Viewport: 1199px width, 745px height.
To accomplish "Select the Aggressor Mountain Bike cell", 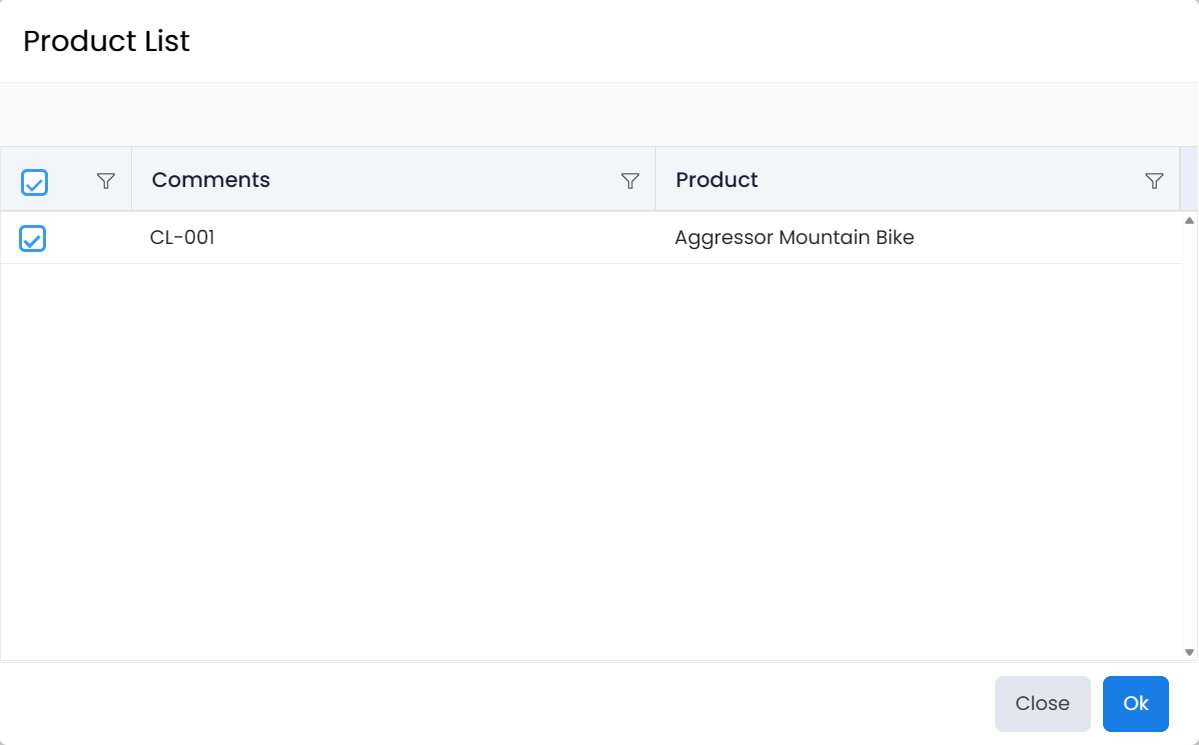I will (794, 238).
